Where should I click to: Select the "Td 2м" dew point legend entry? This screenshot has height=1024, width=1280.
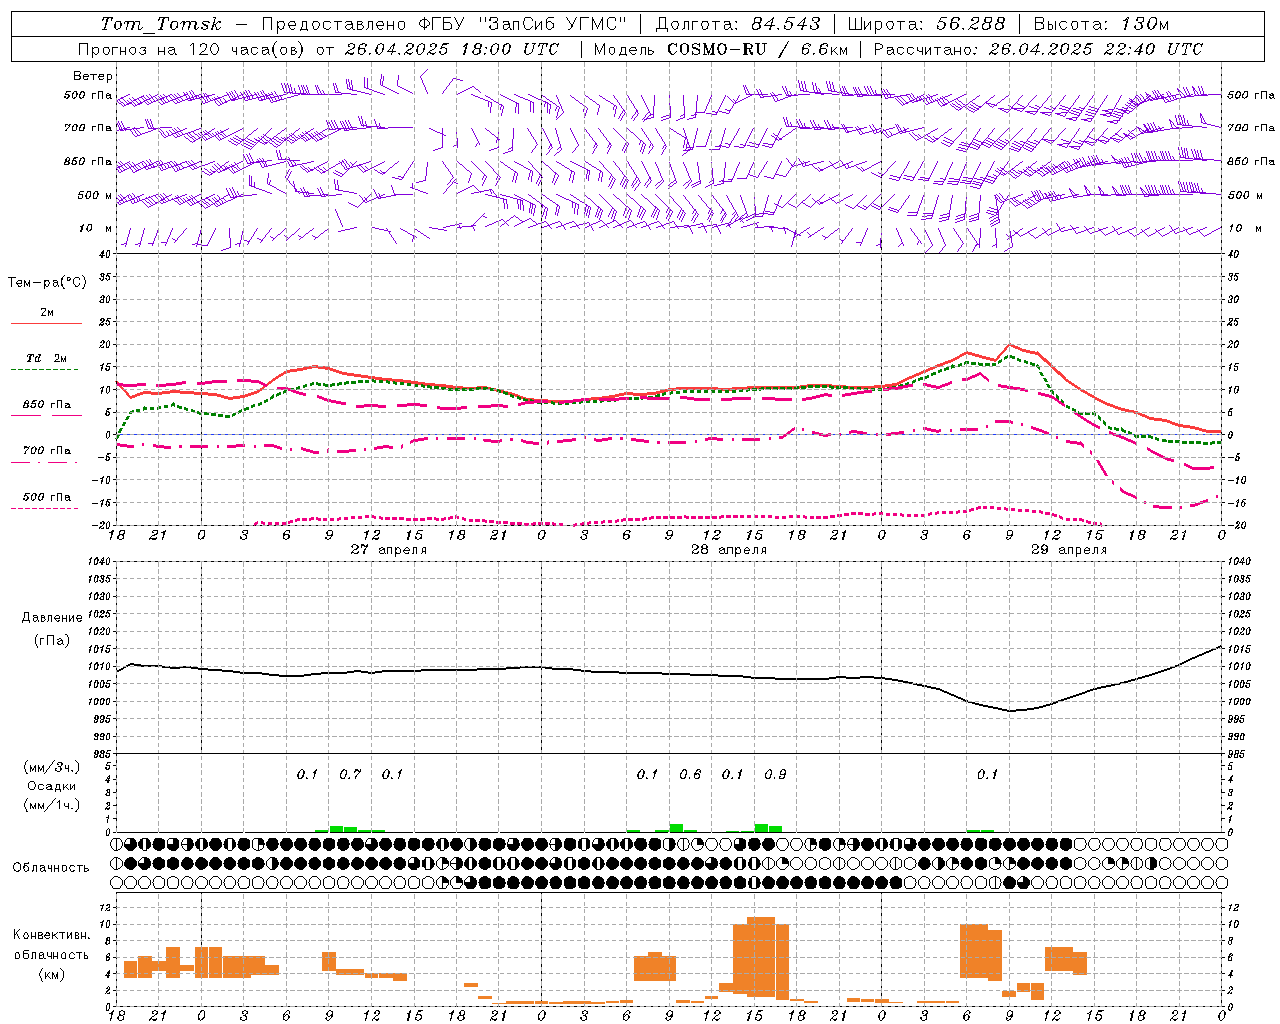(x=47, y=358)
